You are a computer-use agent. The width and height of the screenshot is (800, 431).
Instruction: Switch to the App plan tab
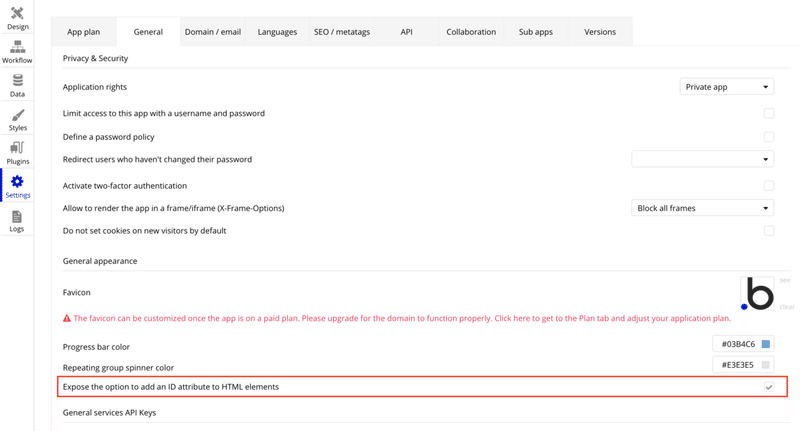pos(84,32)
